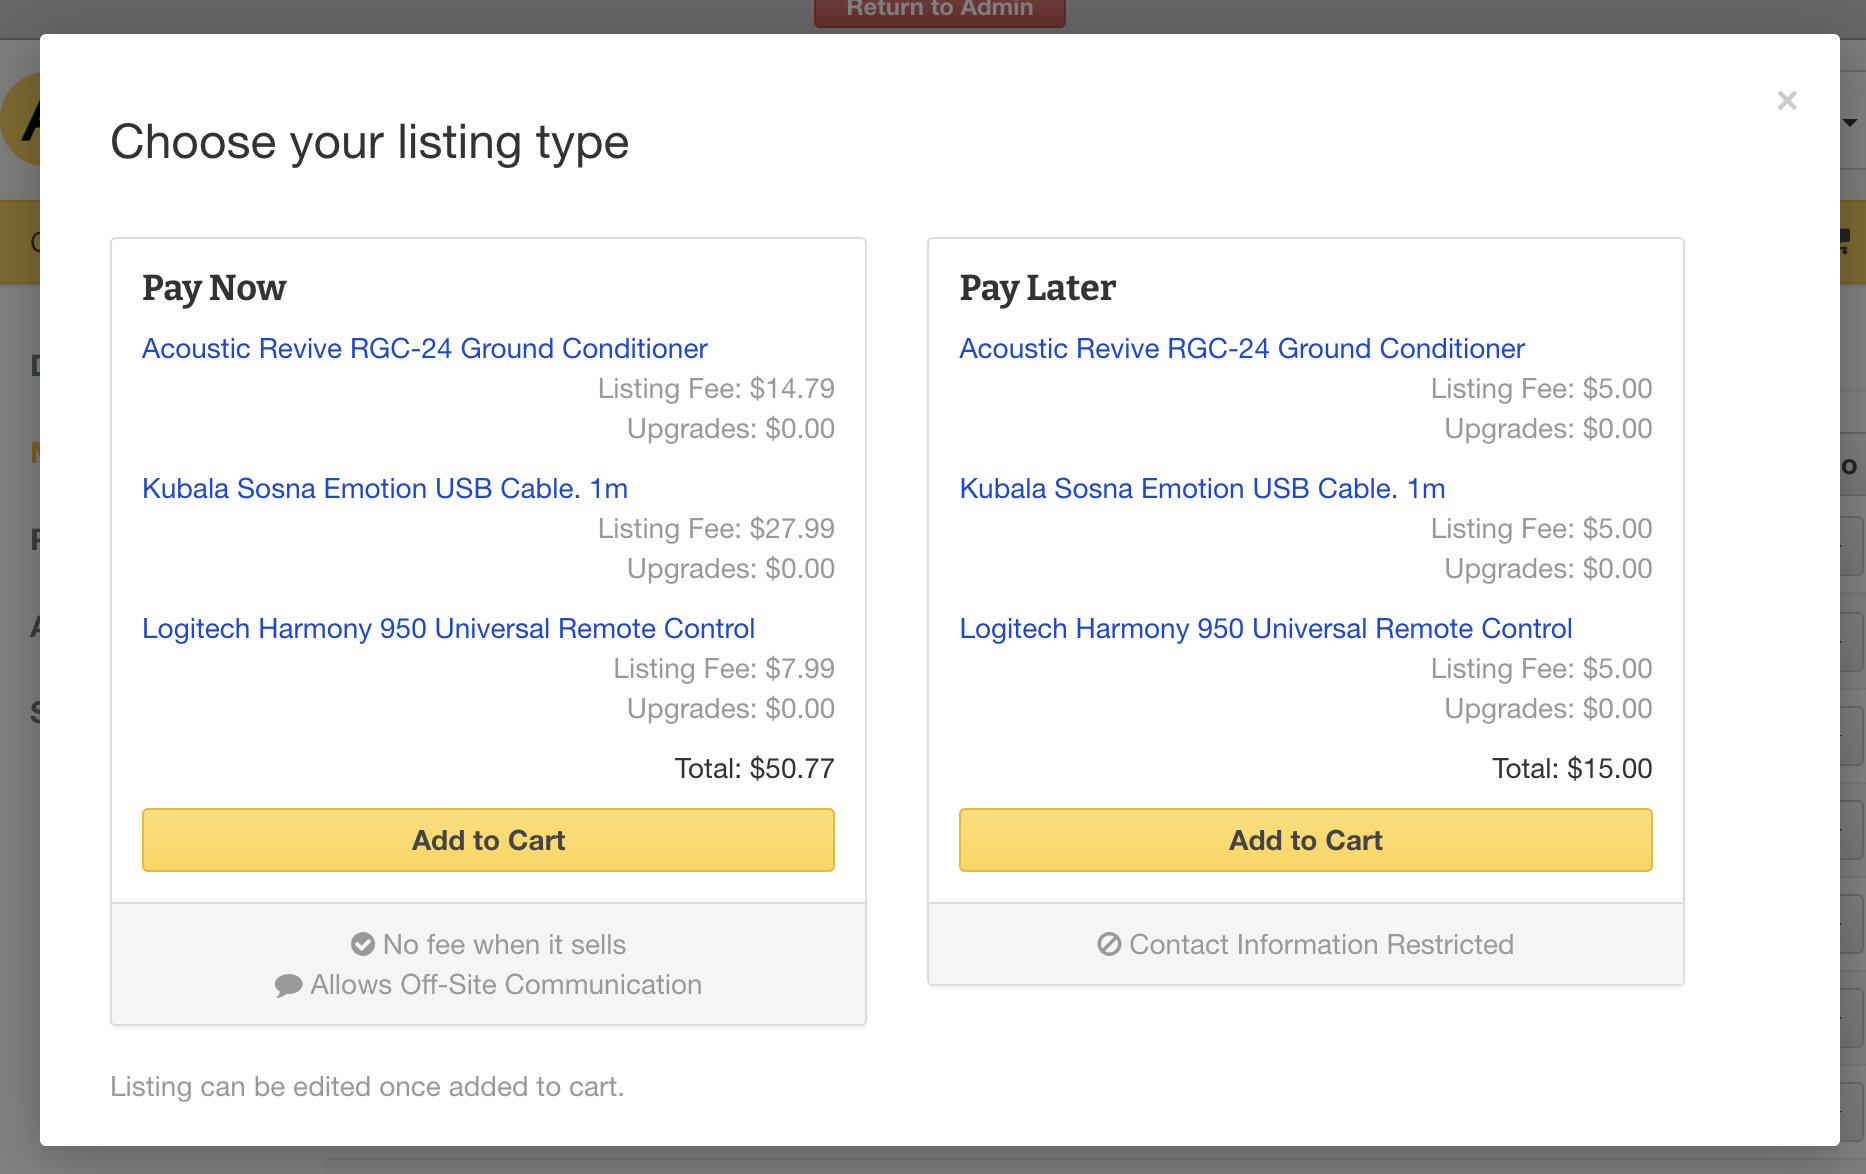The height and width of the screenshot is (1174, 1866).
Task: Open Kubala Sosna USB Cable link under Pay Now
Action: (x=385, y=488)
